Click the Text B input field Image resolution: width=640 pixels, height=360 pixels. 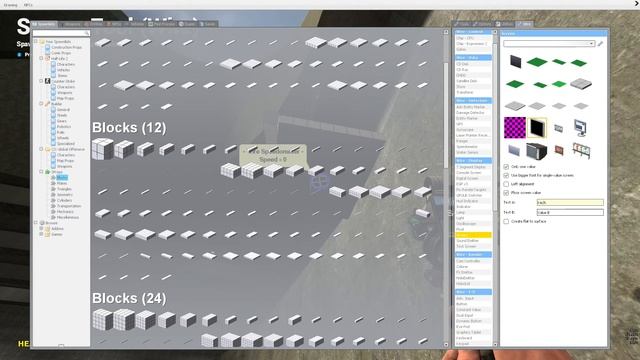coord(570,212)
